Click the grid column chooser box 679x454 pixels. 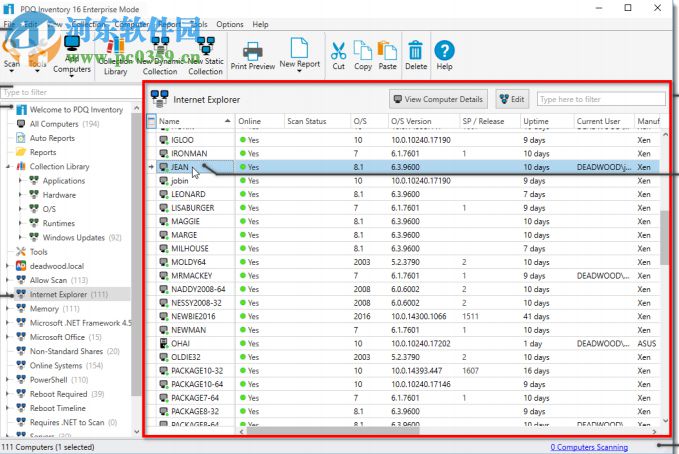coord(151,121)
